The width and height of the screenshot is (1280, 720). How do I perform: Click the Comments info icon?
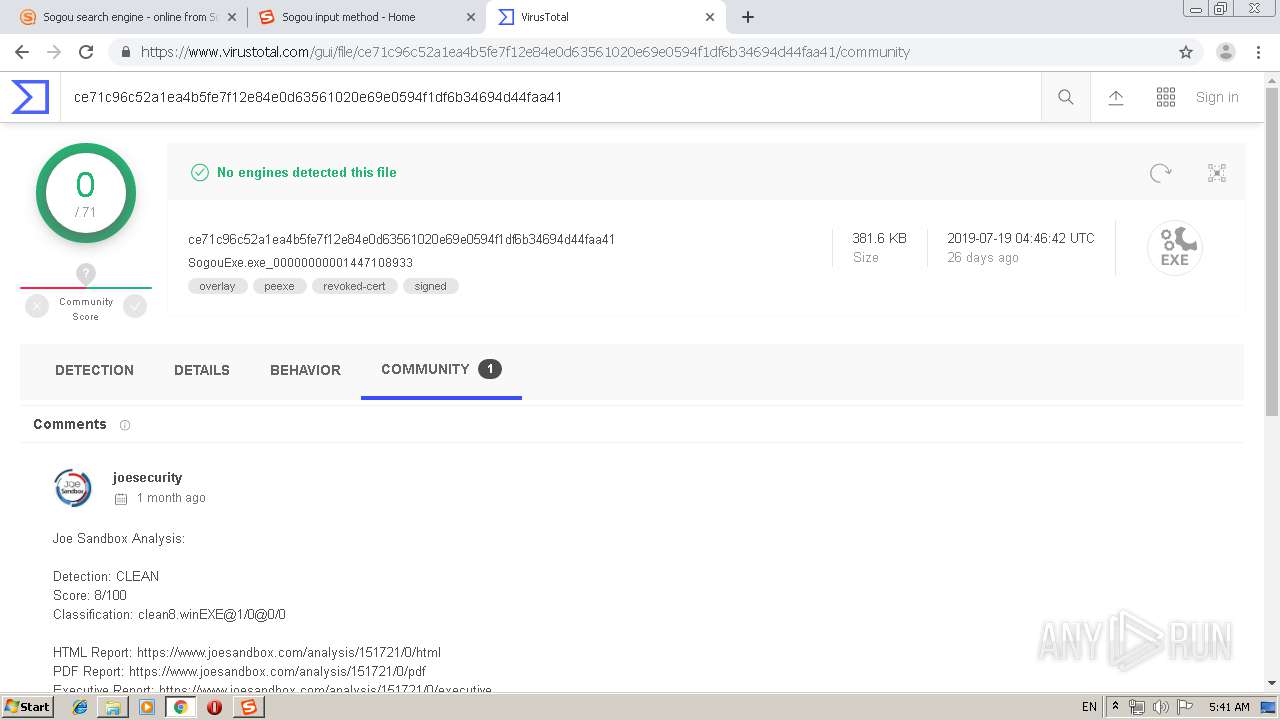125,425
